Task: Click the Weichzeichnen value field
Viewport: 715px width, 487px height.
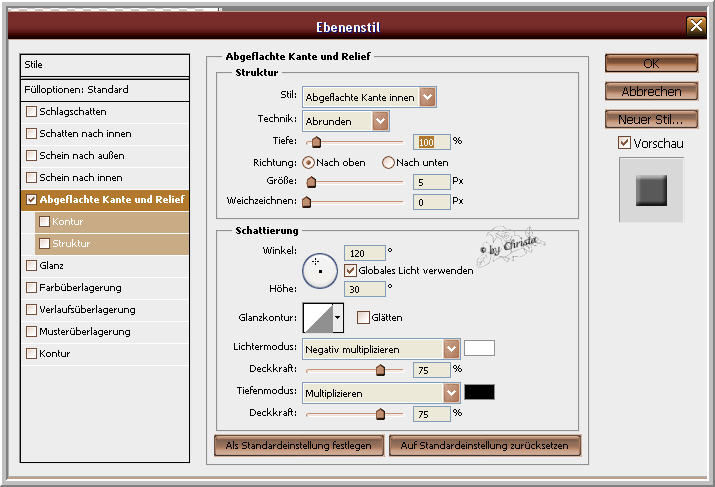Action: tap(431, 202)
